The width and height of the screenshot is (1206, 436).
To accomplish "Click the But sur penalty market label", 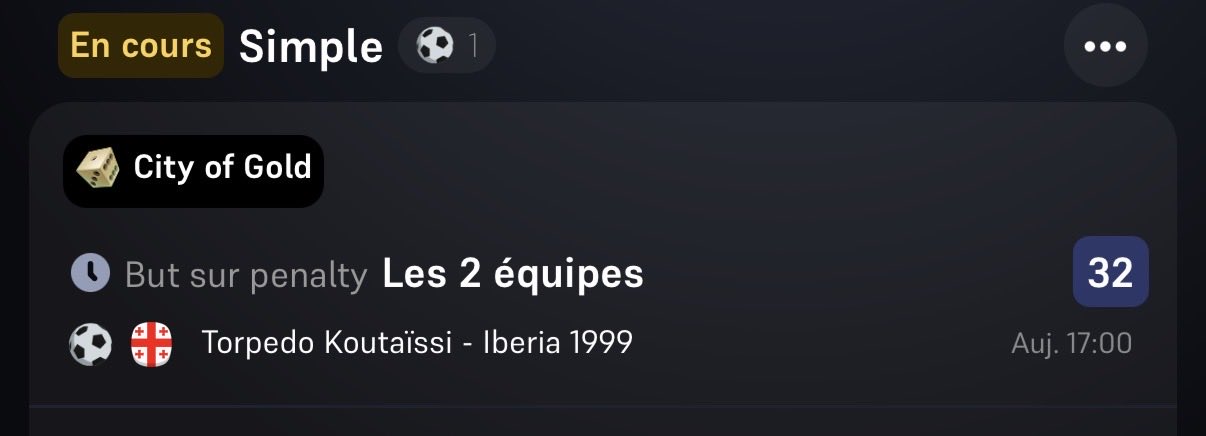I will [x=246, y=275].
